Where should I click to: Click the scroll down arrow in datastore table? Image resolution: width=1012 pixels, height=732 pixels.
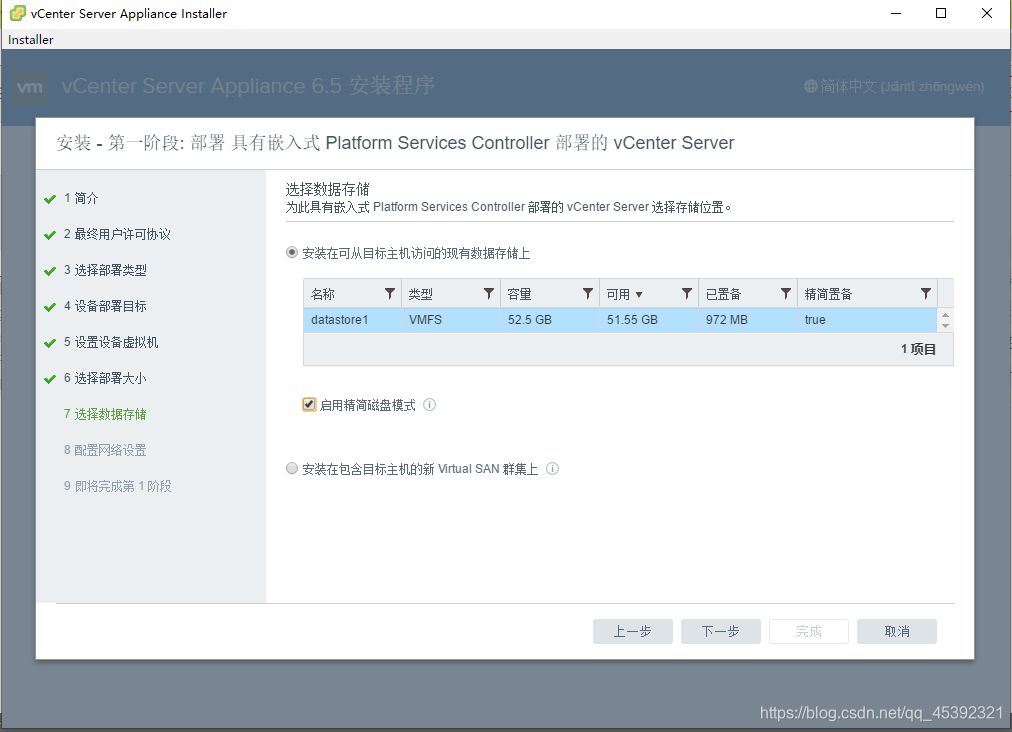click(946, 326)
